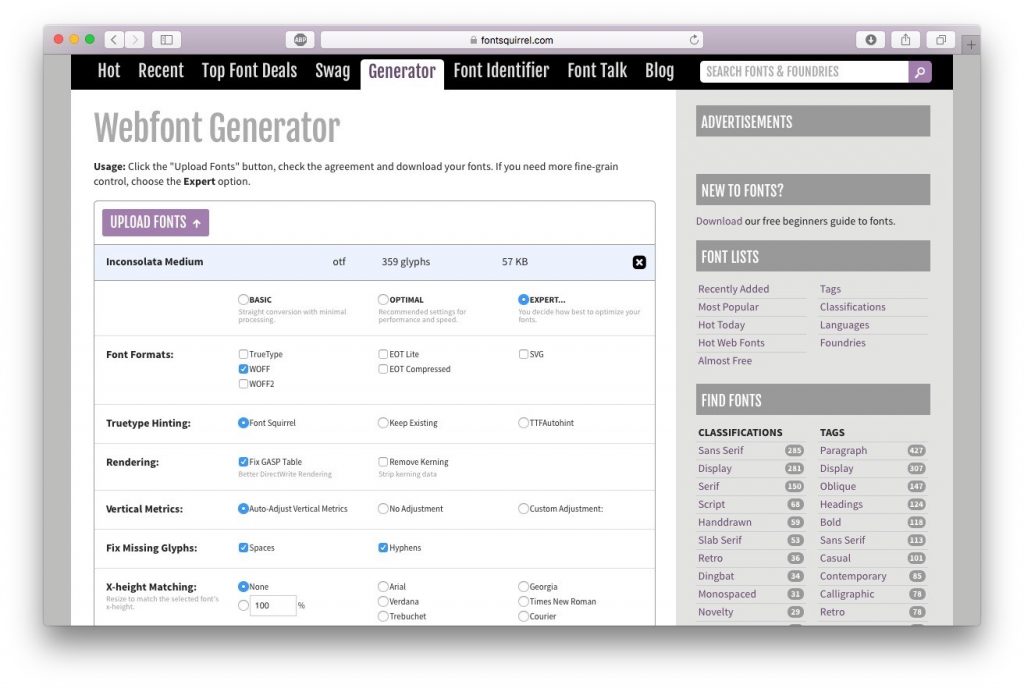Open the Almost Free font list
This screenshot has width=1024, height=688.
pos(725,360)
